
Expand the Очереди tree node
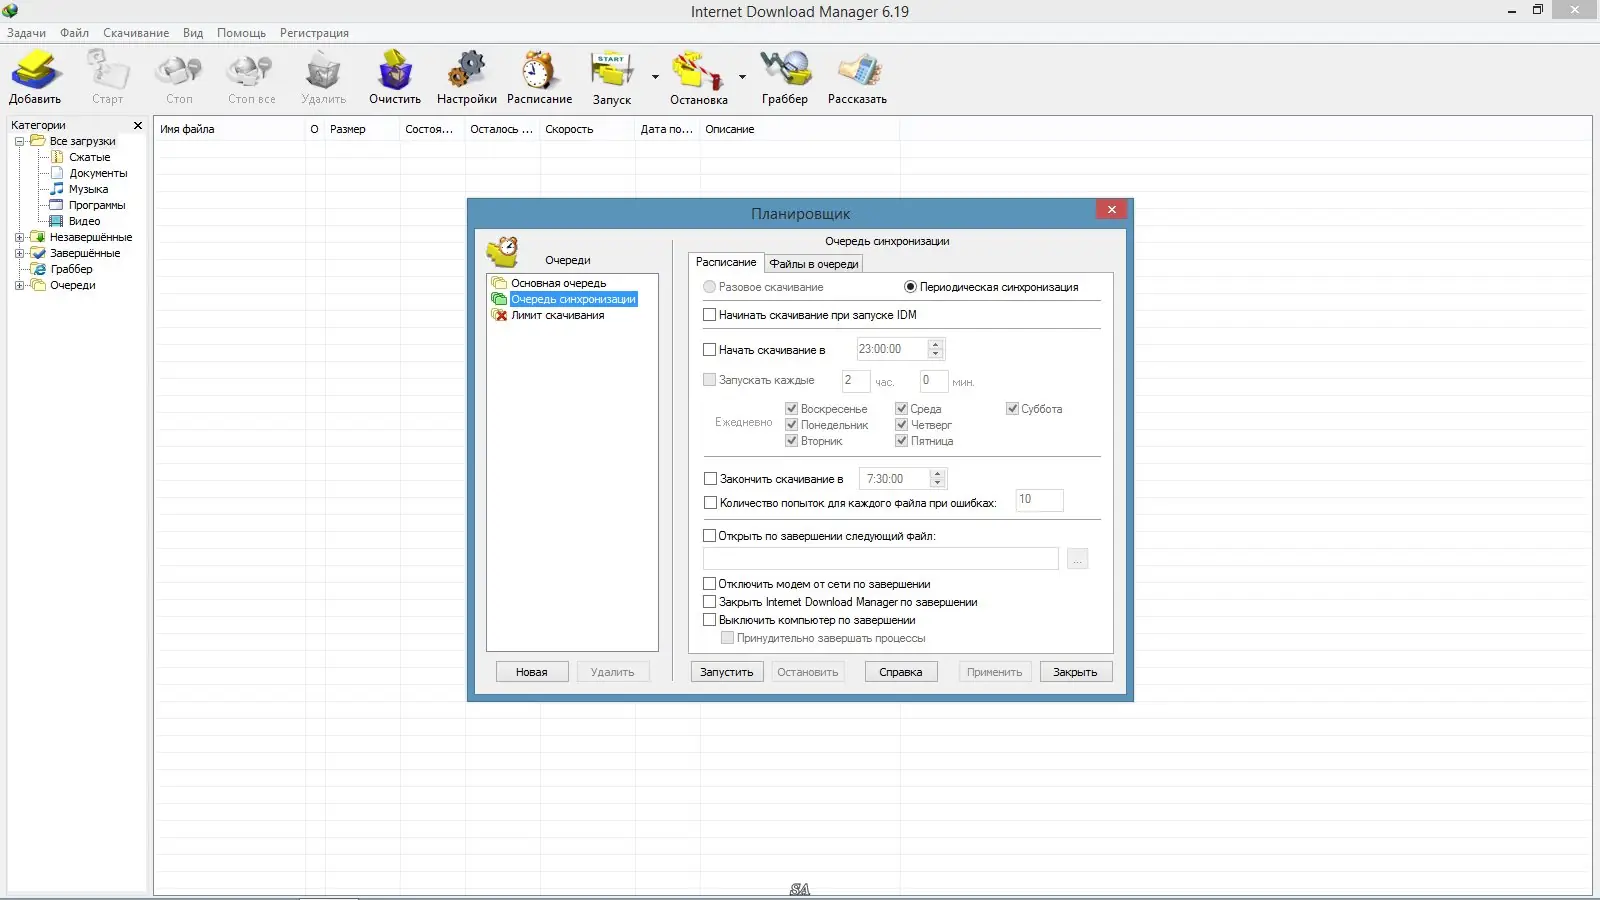click(19, 285)
